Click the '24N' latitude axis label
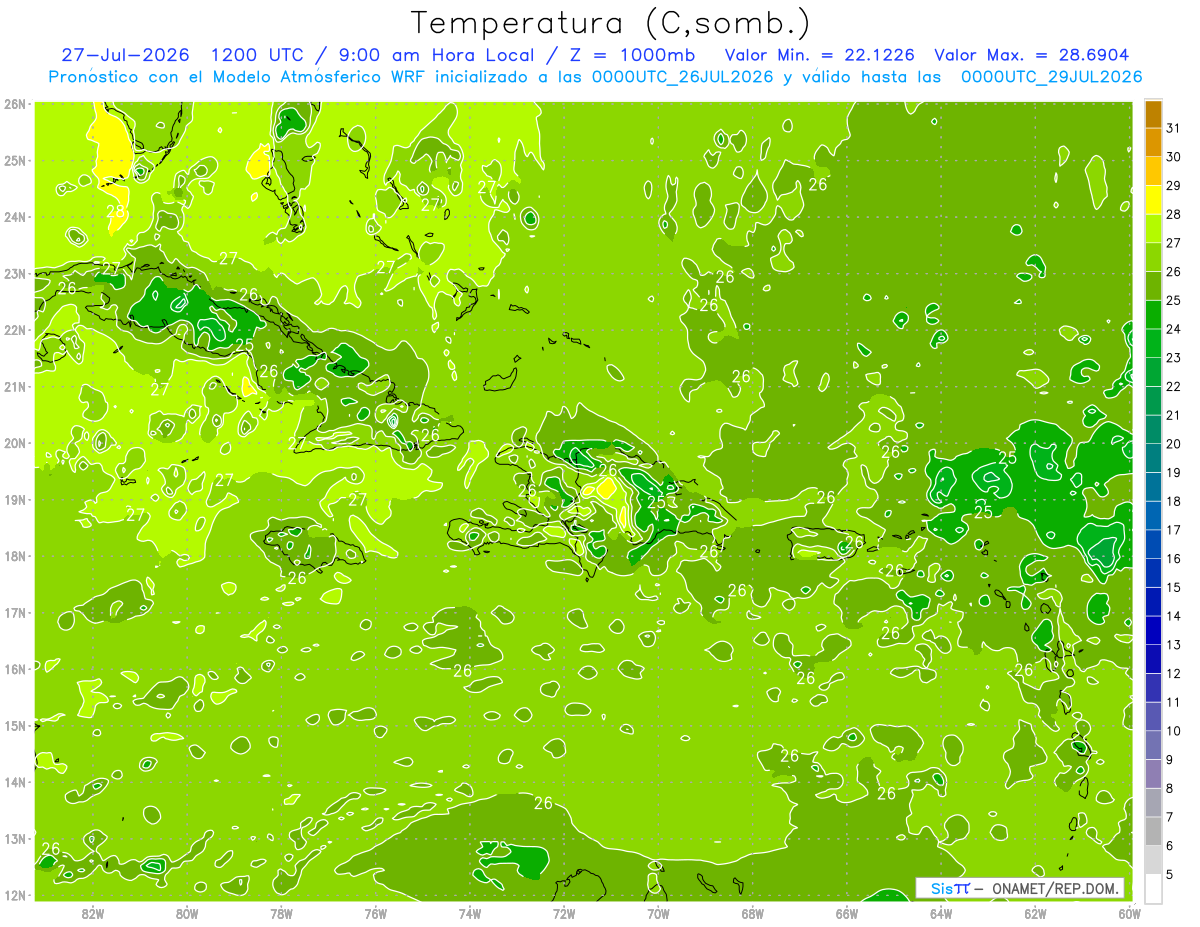Image resolution: width=1200 pixels, height=927 pixels. (x=15, y=217)
